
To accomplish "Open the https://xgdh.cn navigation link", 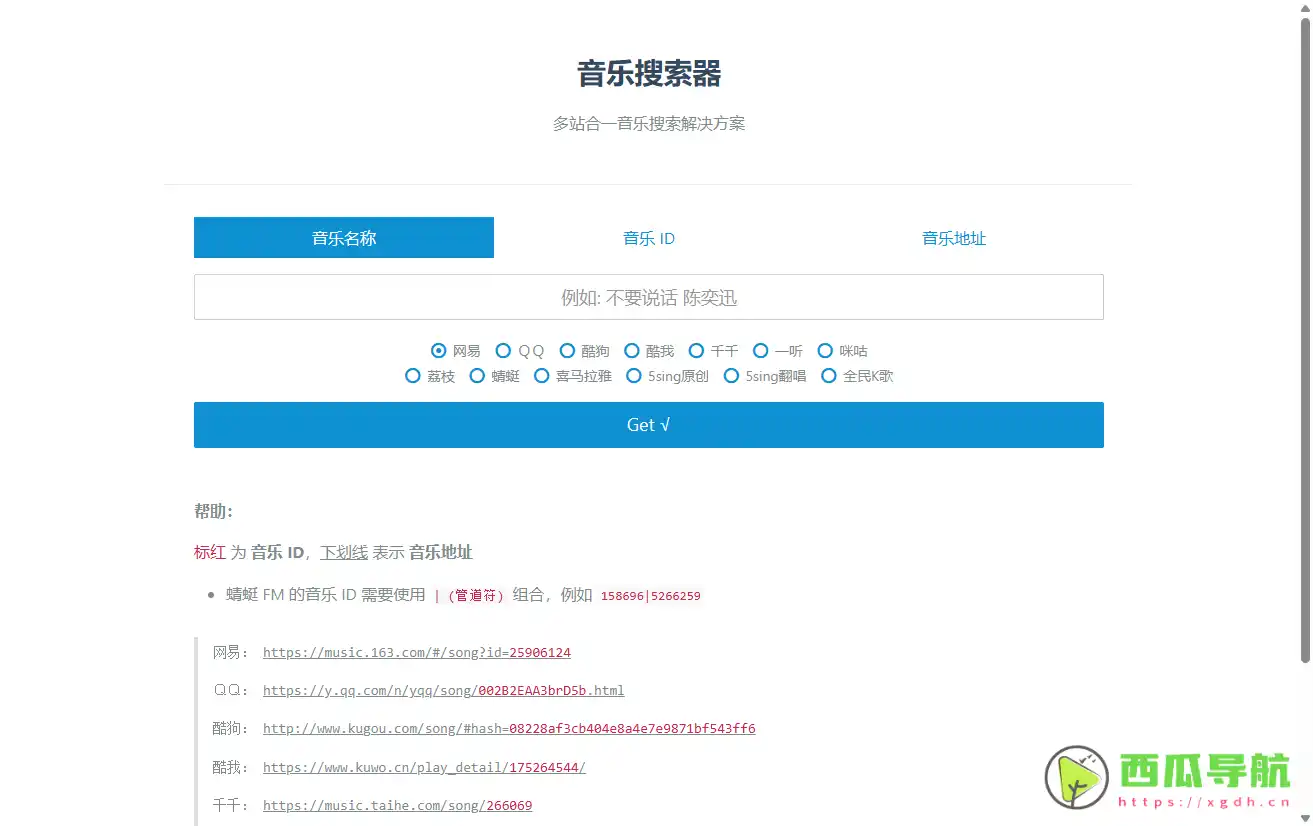I will coord(1204,800).
